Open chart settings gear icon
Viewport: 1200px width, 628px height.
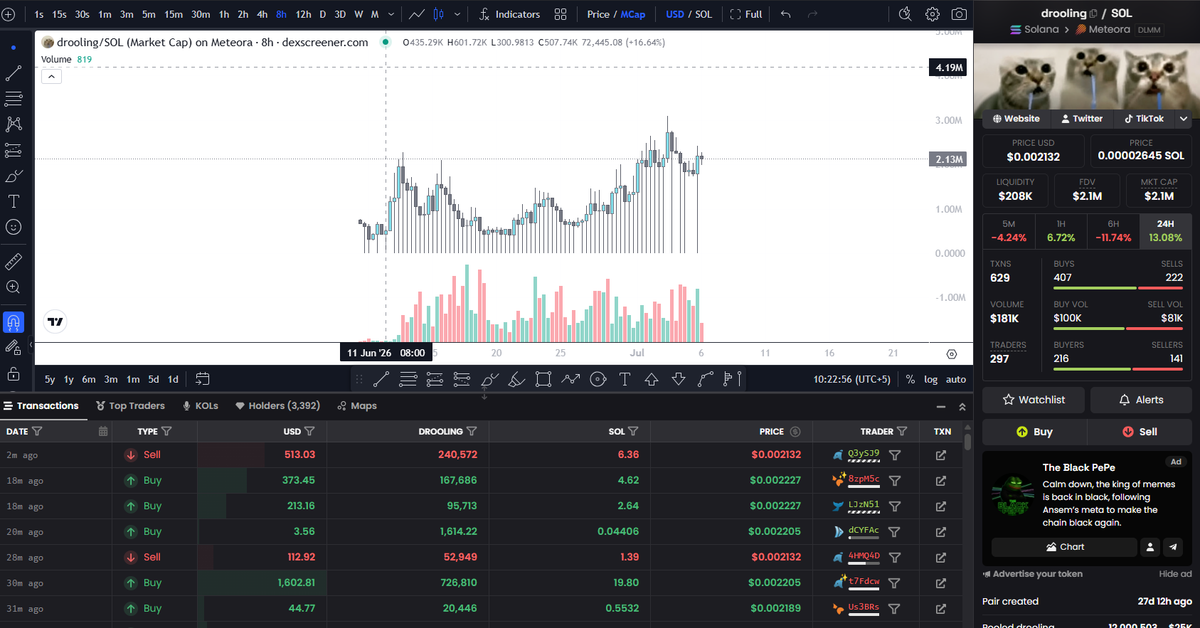pyautogui.click(x=932, y=14)
